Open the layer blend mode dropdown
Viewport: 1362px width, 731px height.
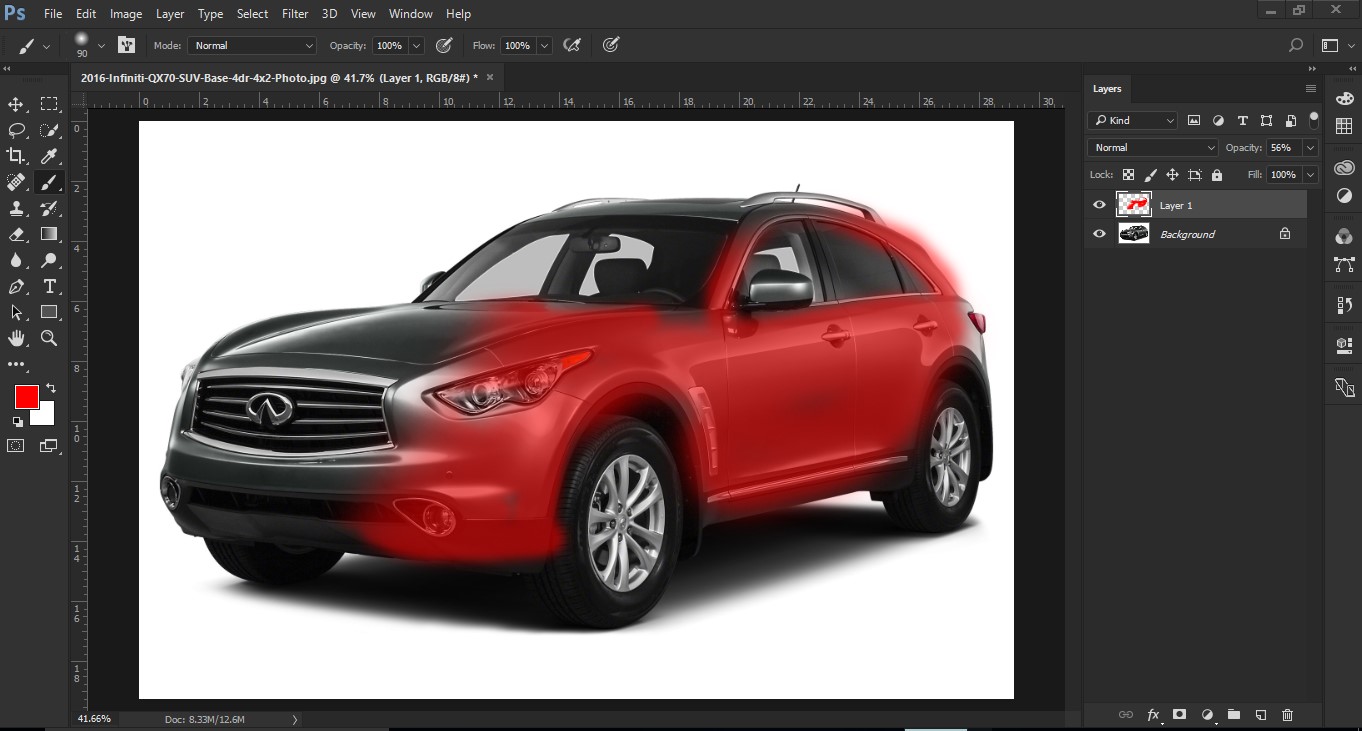point(1153,147)
